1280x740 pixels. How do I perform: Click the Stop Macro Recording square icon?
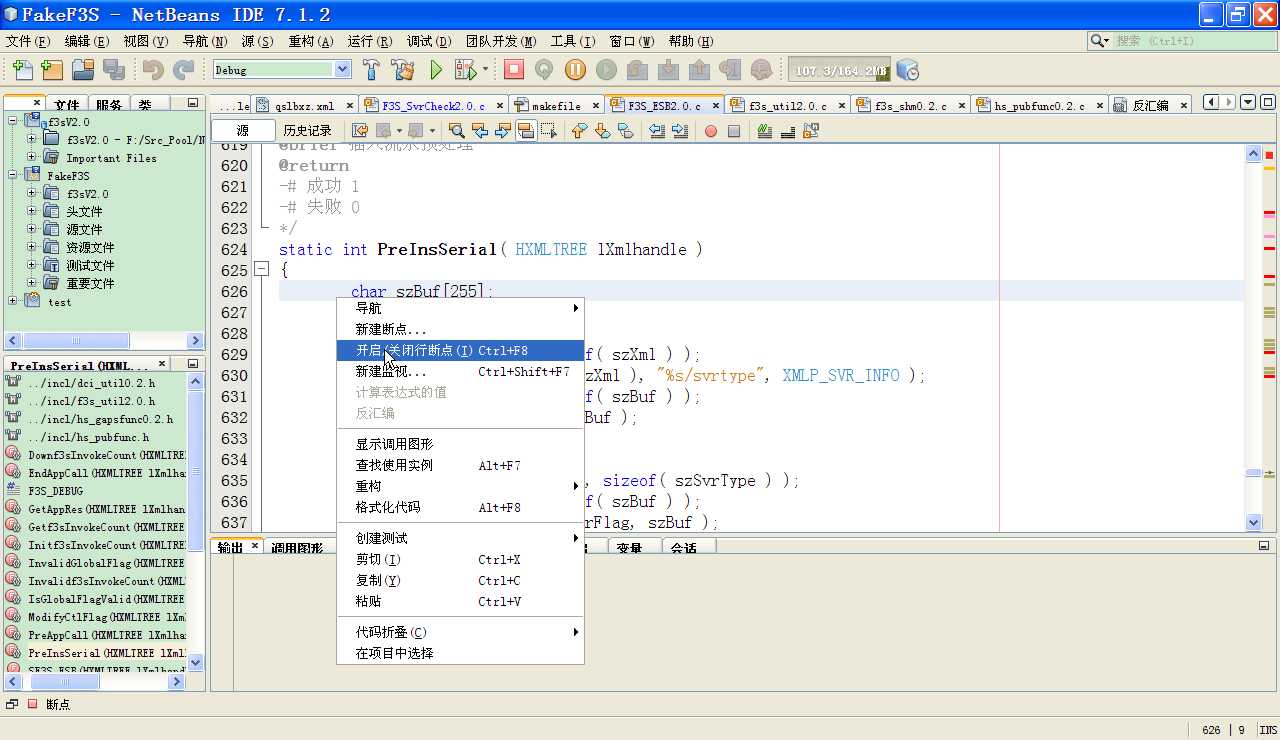(734, 131)
